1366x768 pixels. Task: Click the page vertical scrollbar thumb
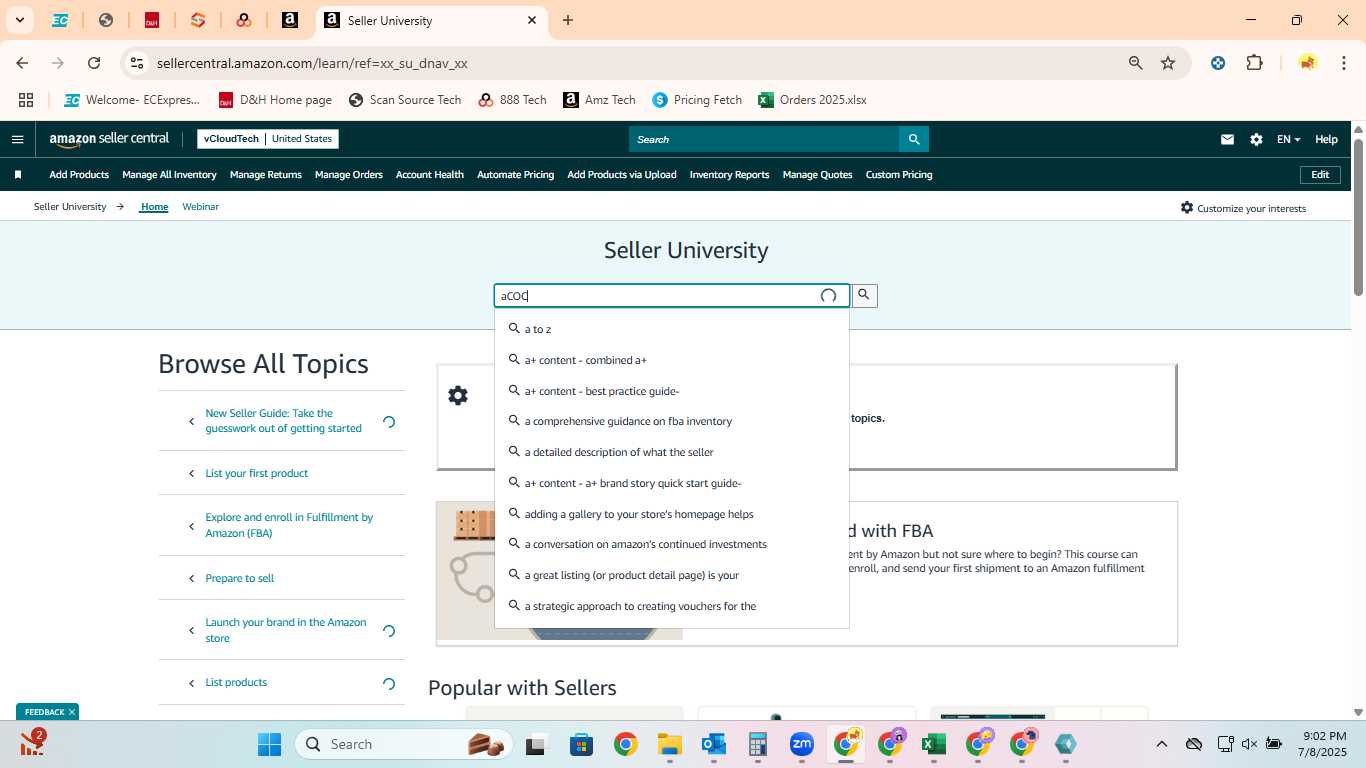1358,216
